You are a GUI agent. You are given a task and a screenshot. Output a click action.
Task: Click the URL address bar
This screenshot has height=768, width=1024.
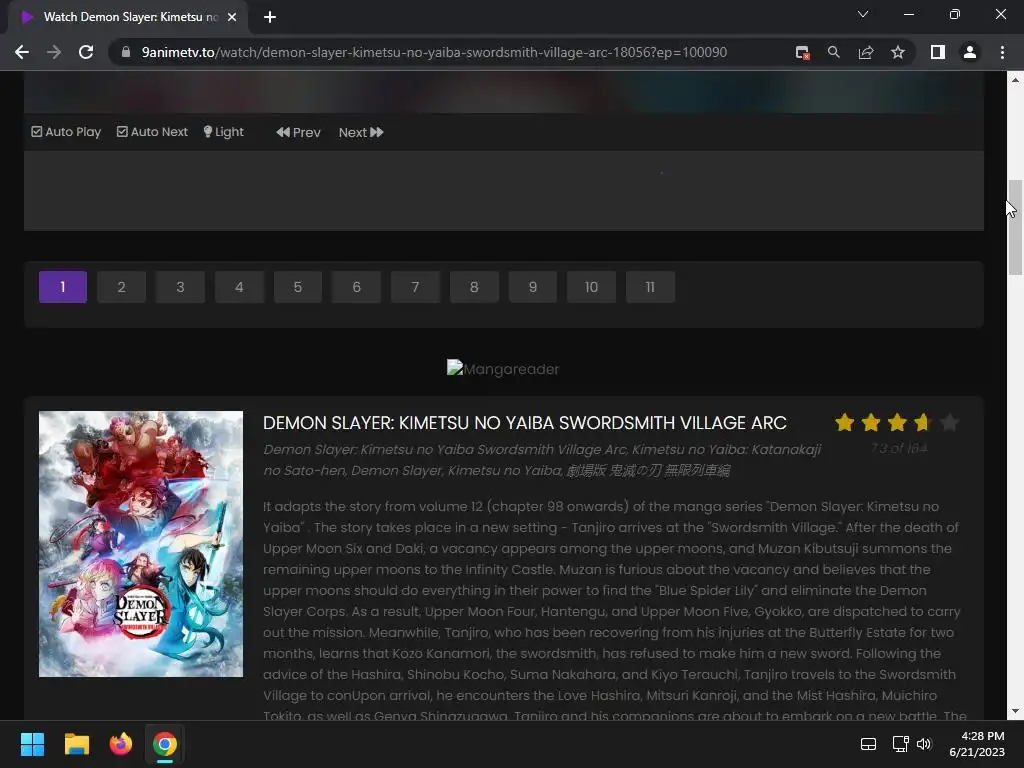pos(434,52)
